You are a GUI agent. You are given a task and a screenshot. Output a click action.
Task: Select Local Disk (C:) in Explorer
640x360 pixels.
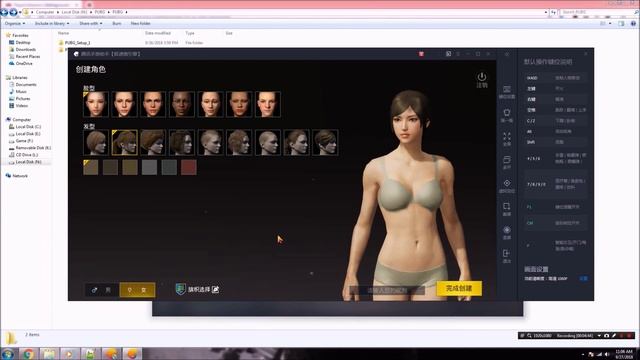click(x=28, y=127)
